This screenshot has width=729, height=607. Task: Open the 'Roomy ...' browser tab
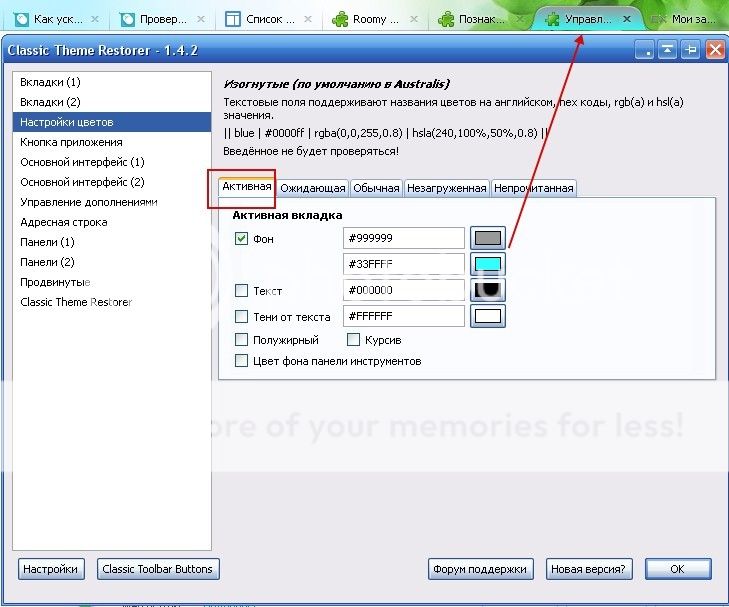(x=376, y=19)
